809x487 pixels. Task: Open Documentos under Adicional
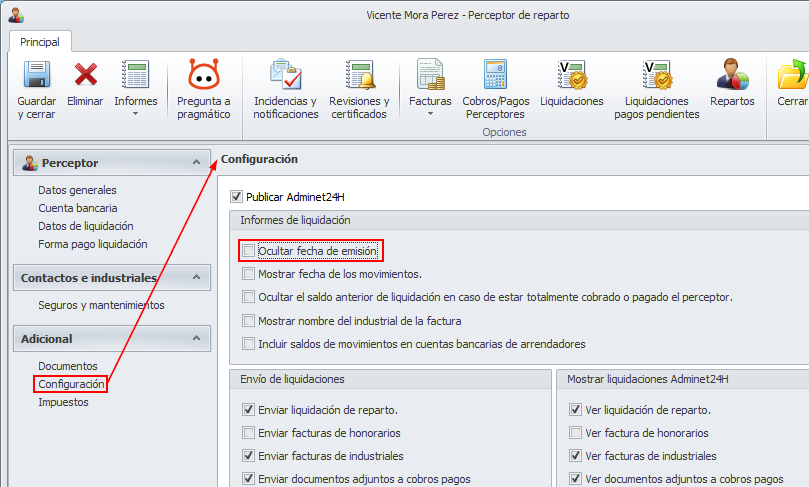tap(68, 366)
